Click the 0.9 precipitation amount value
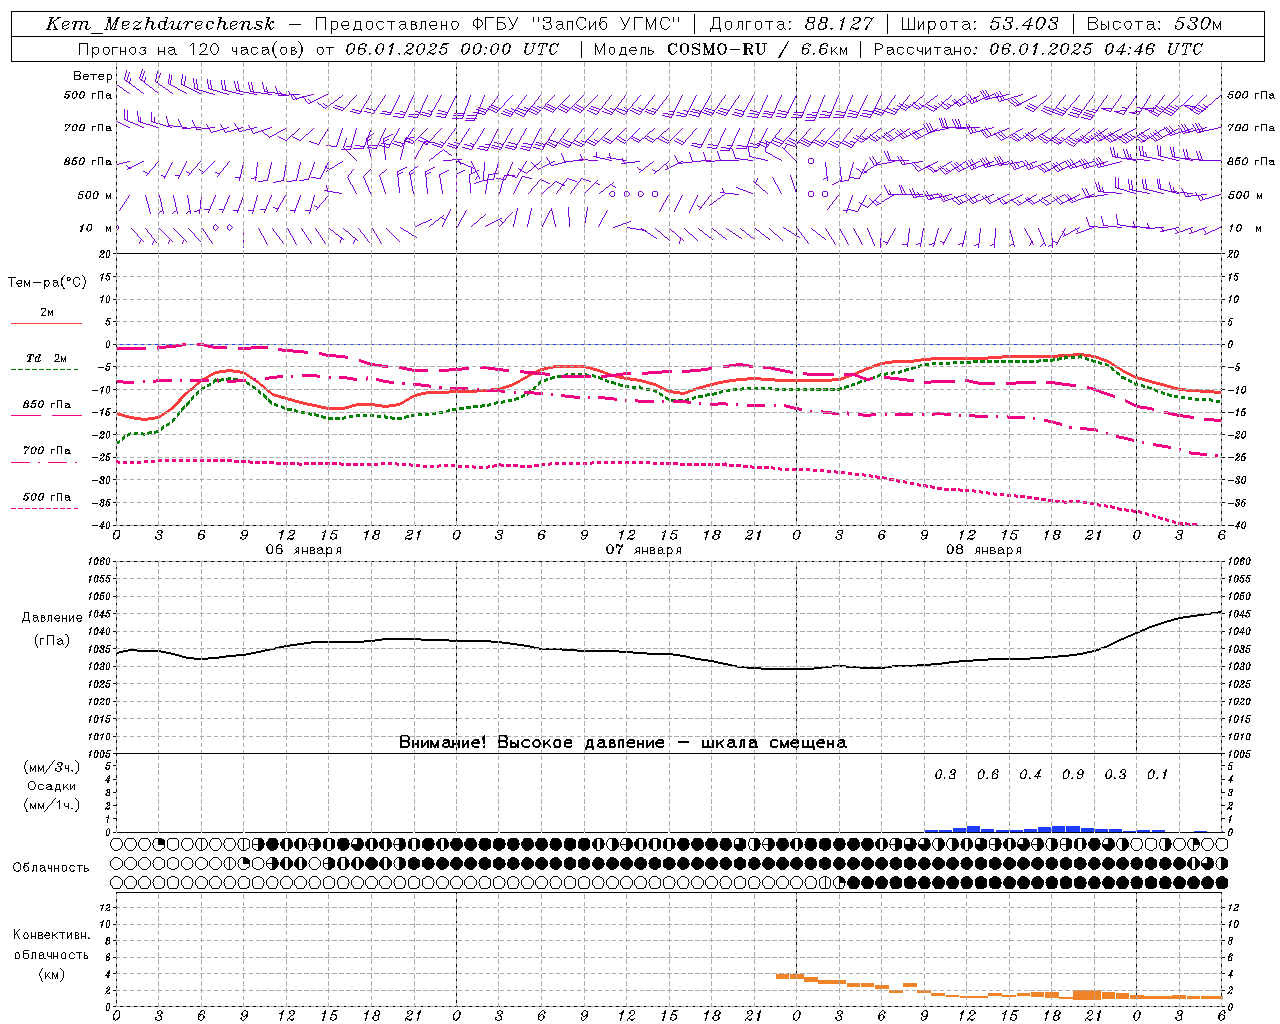This screenshot has height=1024, width=1280. (x=1073, y=774)
